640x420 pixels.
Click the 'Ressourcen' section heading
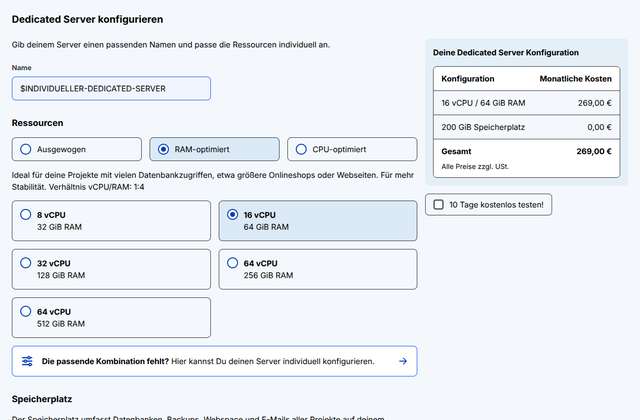pos(38,123)
